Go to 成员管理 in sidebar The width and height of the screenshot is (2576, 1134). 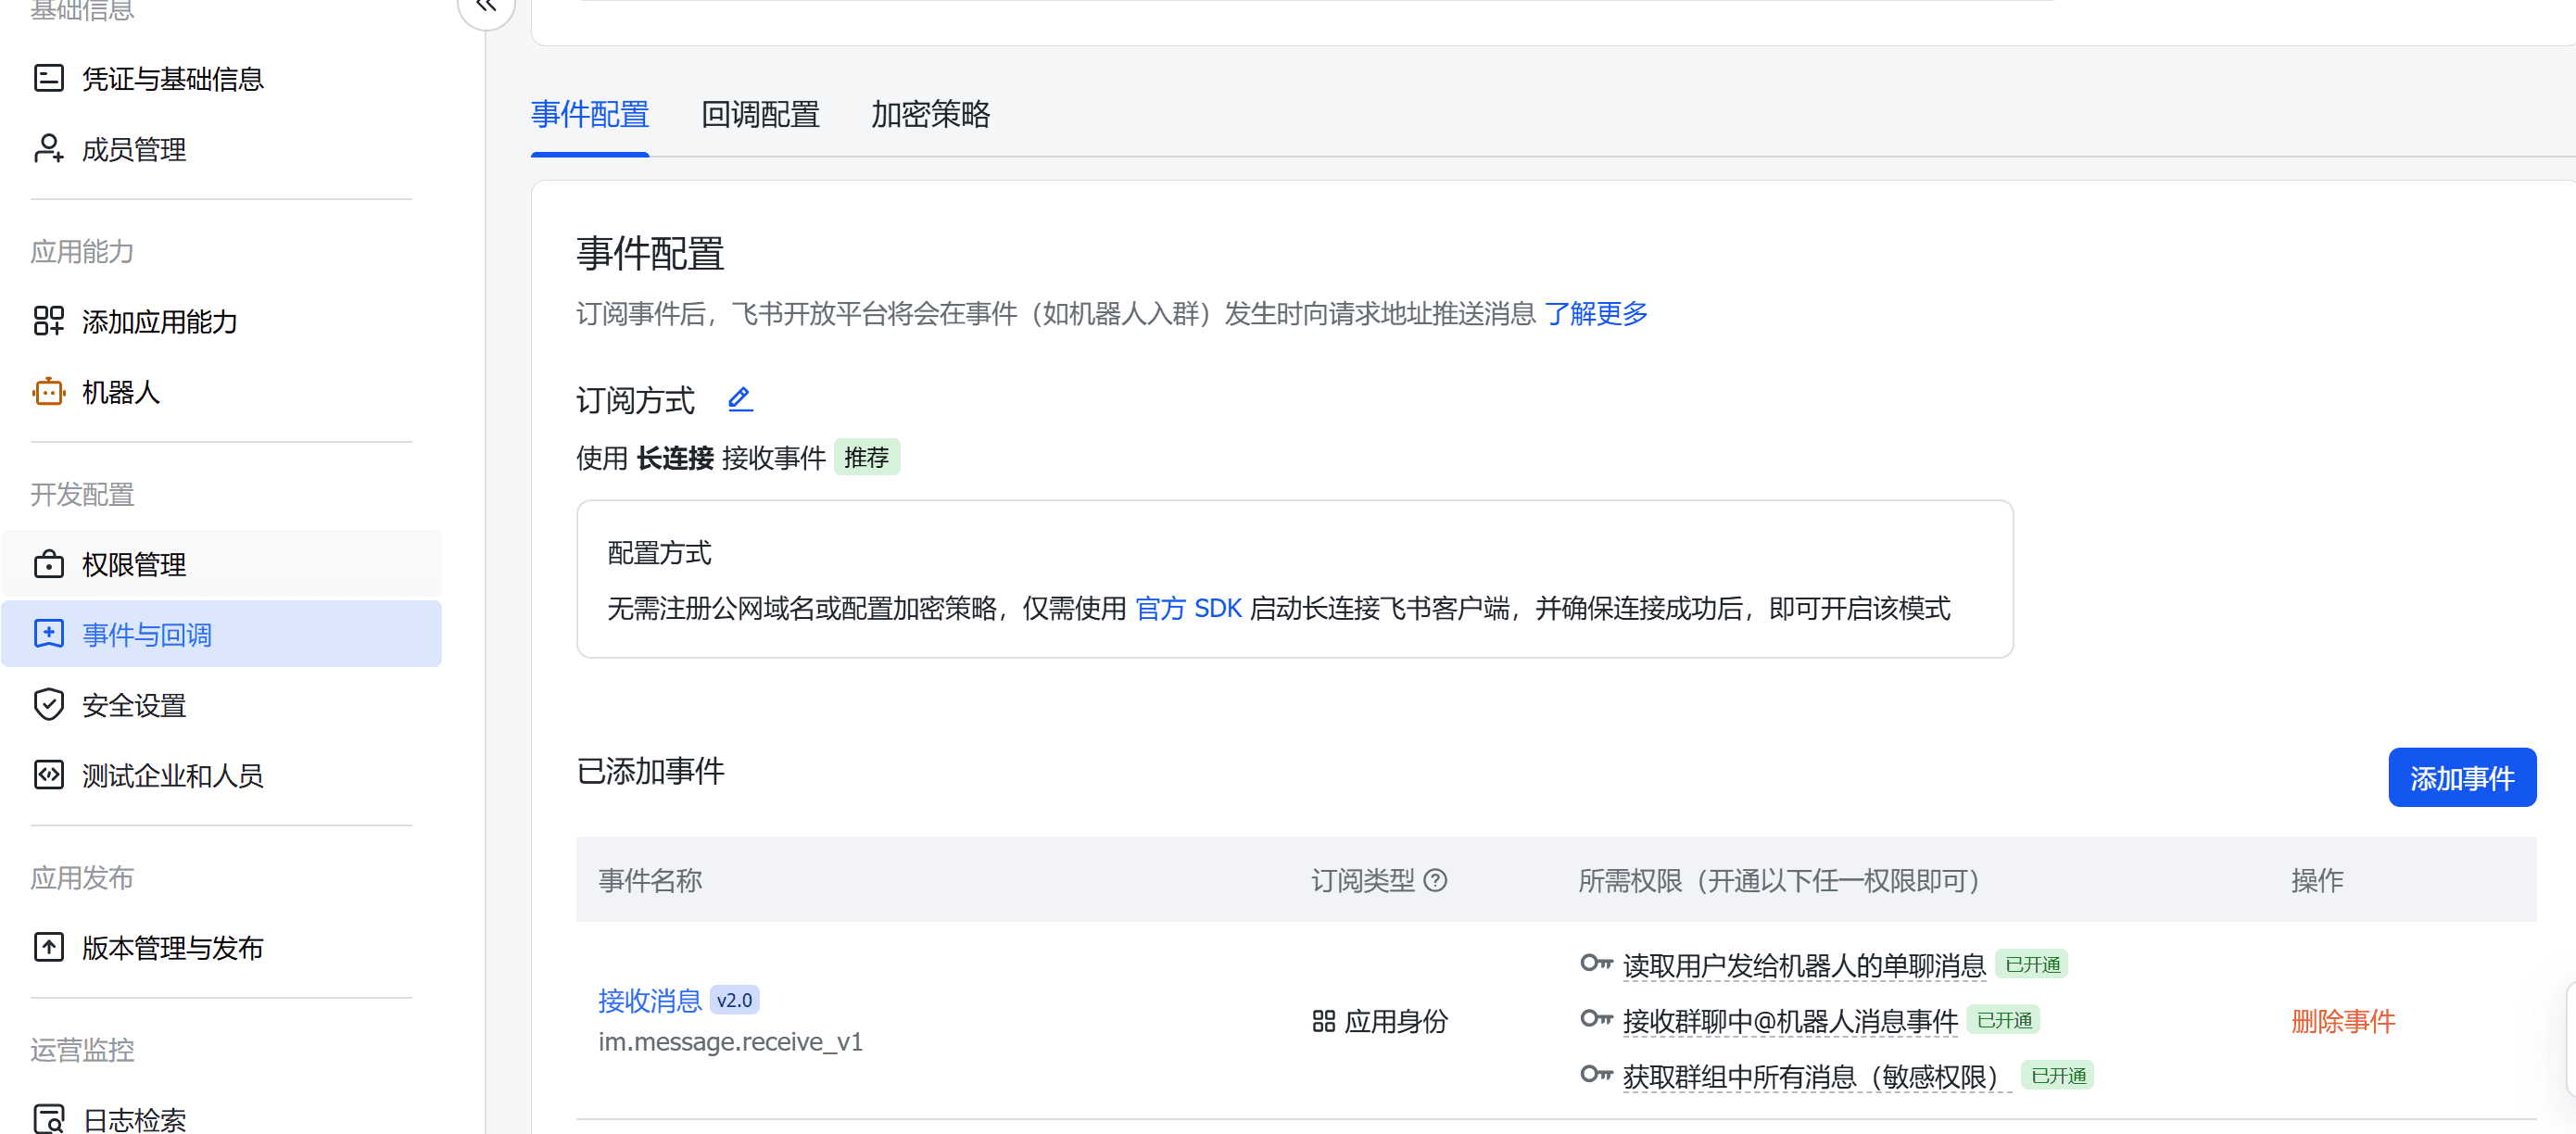click(133, 150)
